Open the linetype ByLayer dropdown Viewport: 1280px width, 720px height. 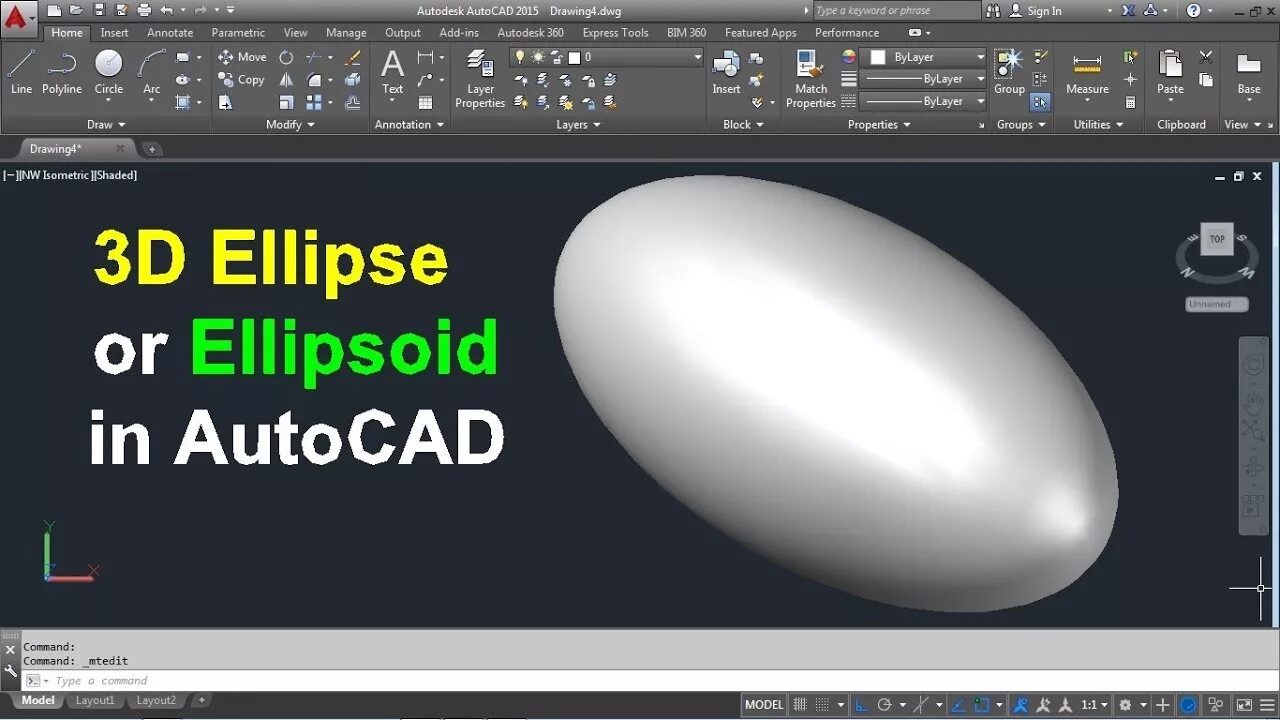point(924,101)
